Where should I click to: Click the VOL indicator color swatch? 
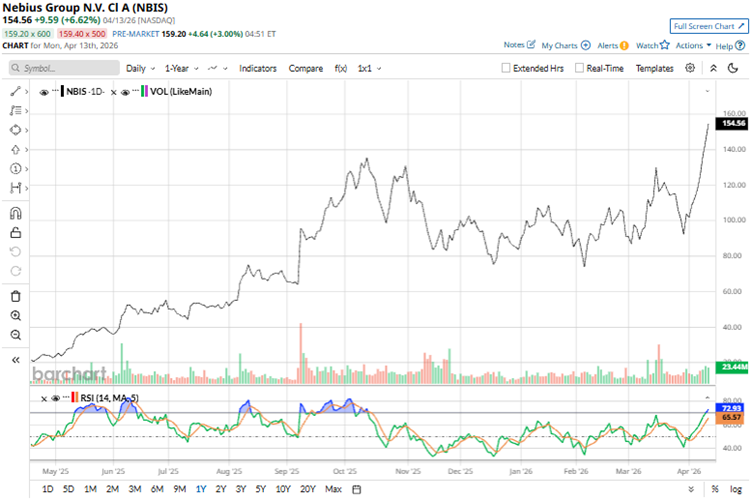(144, 91)
